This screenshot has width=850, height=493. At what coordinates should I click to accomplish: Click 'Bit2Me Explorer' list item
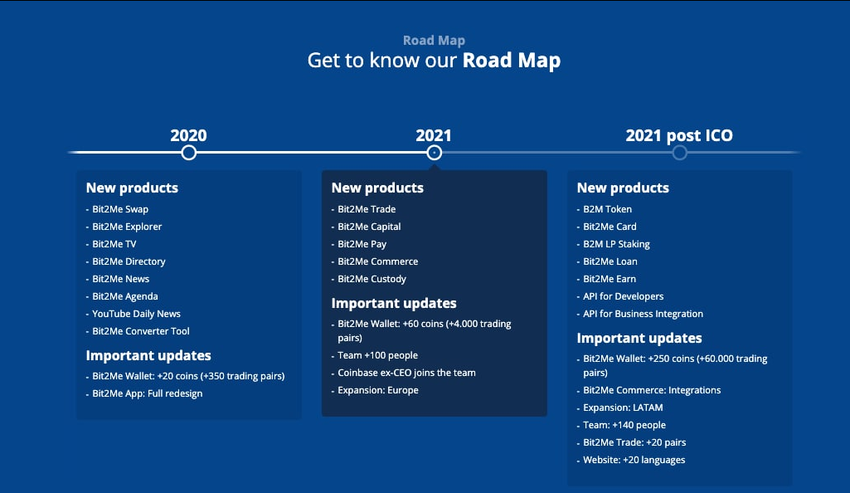click(127, 227)
